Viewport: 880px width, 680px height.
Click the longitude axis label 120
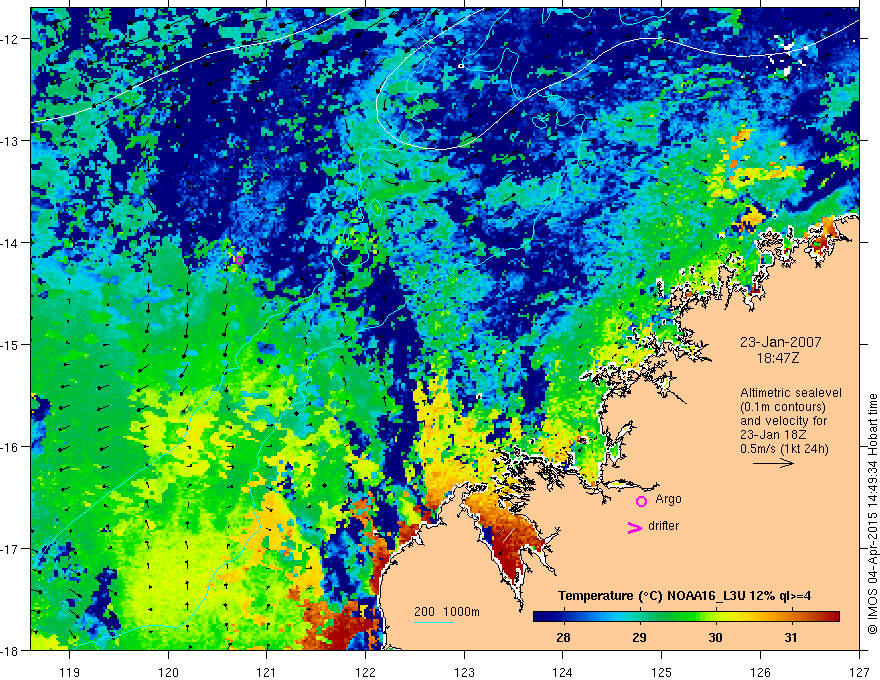click(x=168, y=672)
